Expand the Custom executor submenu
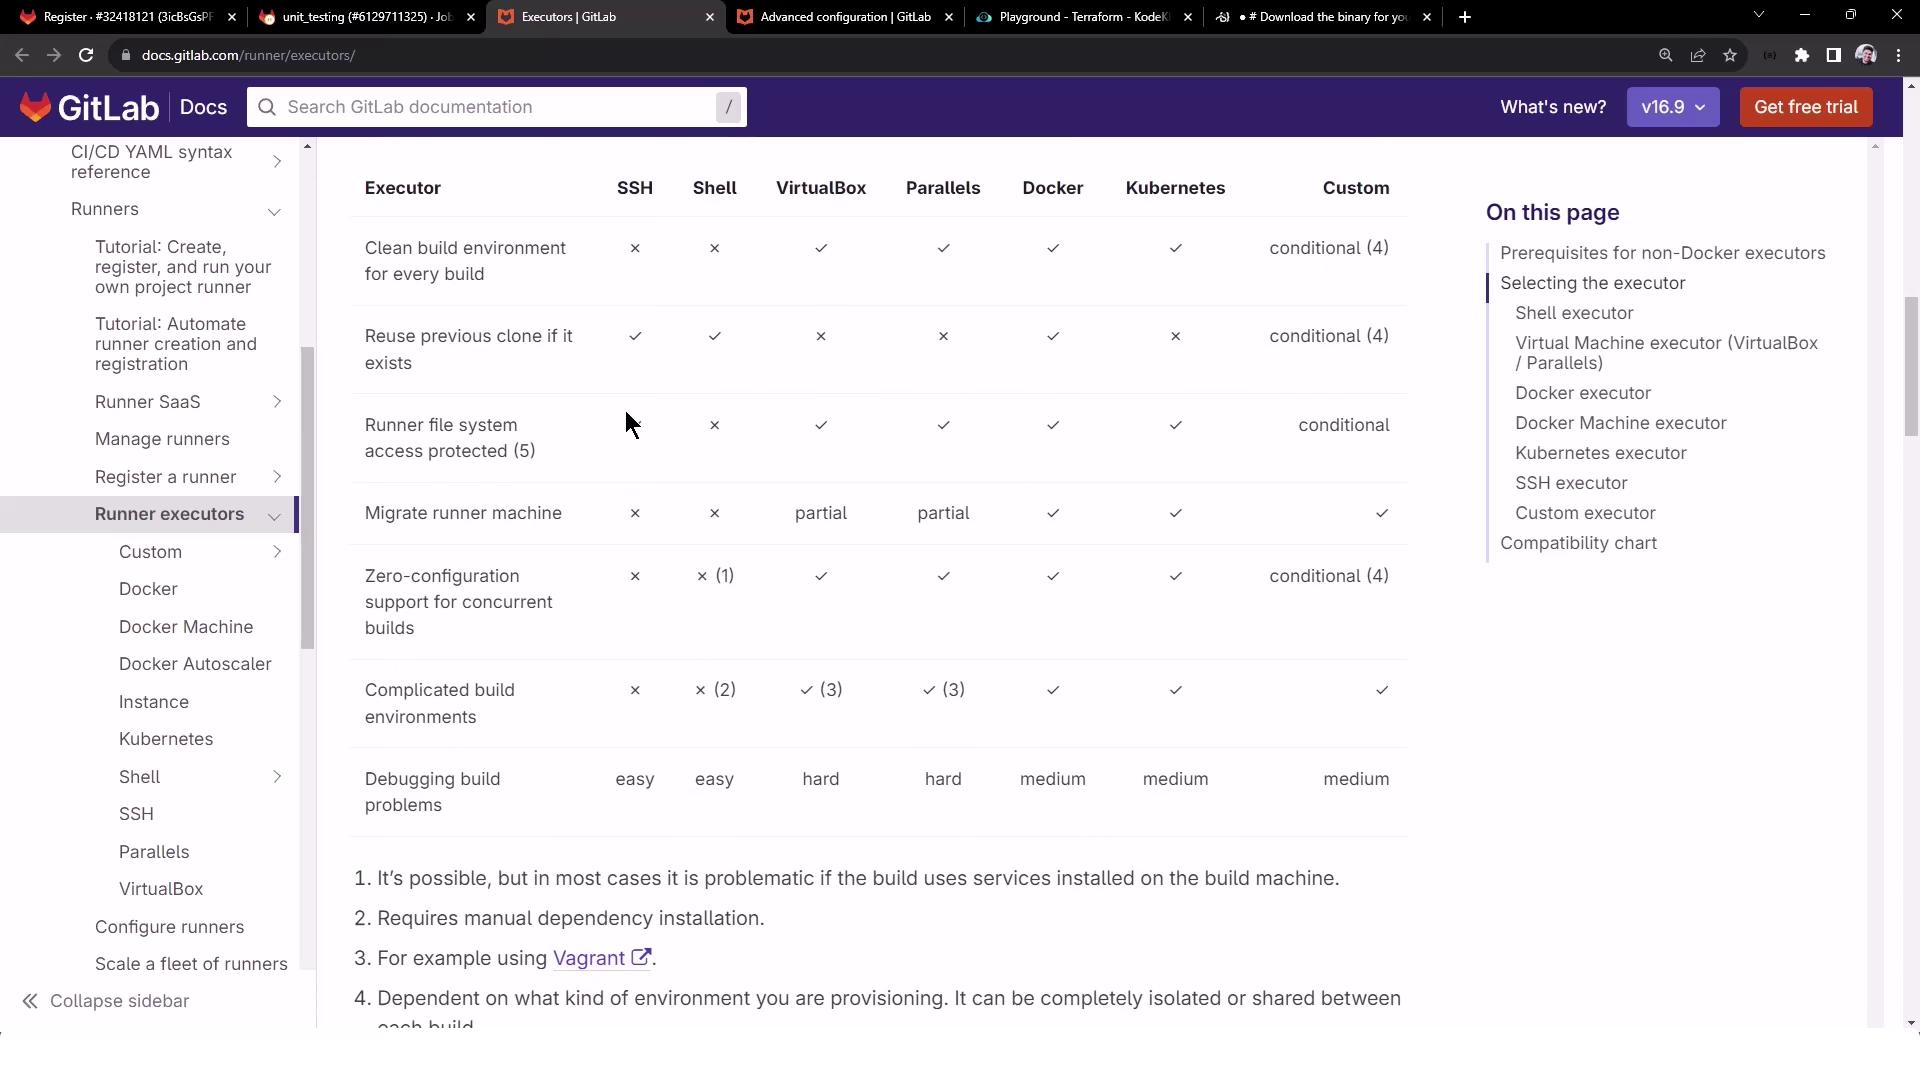1920x1080 pixels. pyautogui.click(x=277, y=552)
